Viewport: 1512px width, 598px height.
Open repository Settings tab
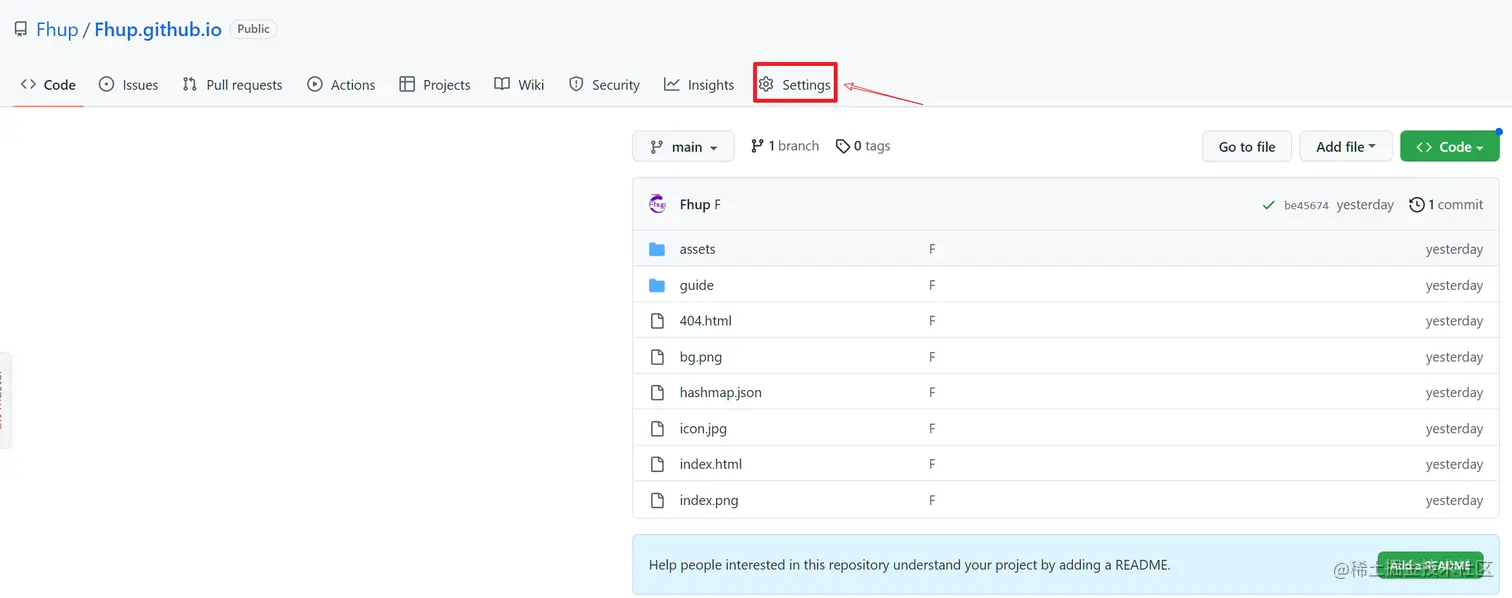[x=795, y=85]
